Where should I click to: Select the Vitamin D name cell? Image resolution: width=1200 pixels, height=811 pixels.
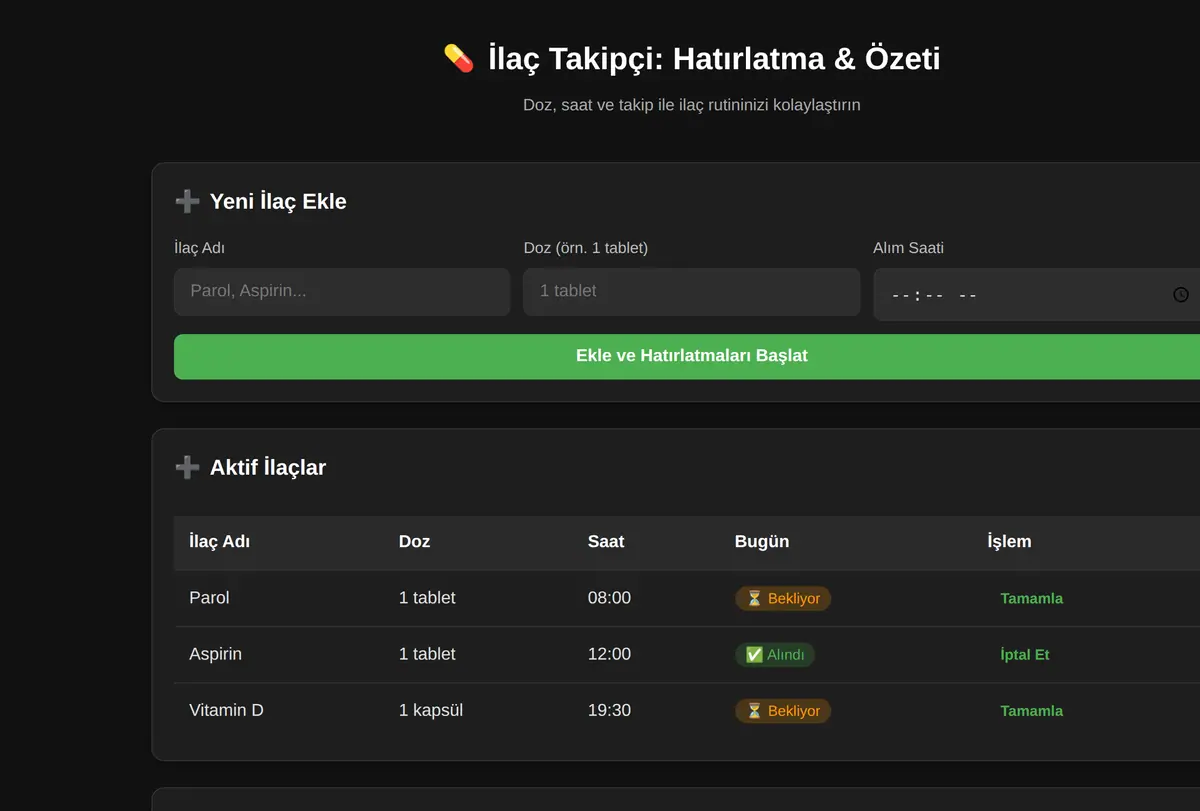[x=226, y=710]
